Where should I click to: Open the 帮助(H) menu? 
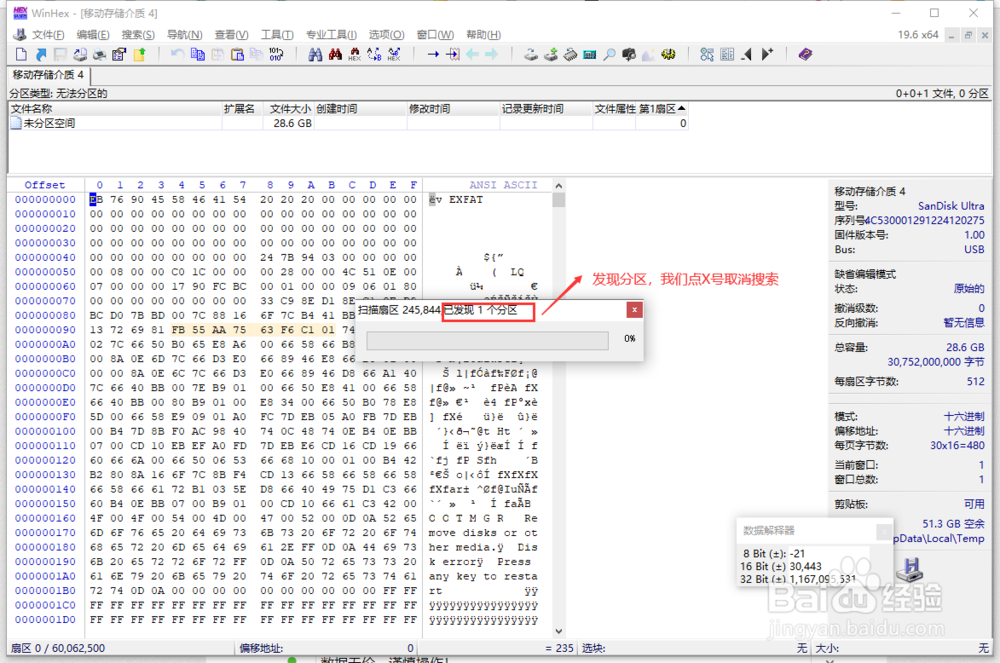point(483,34)
